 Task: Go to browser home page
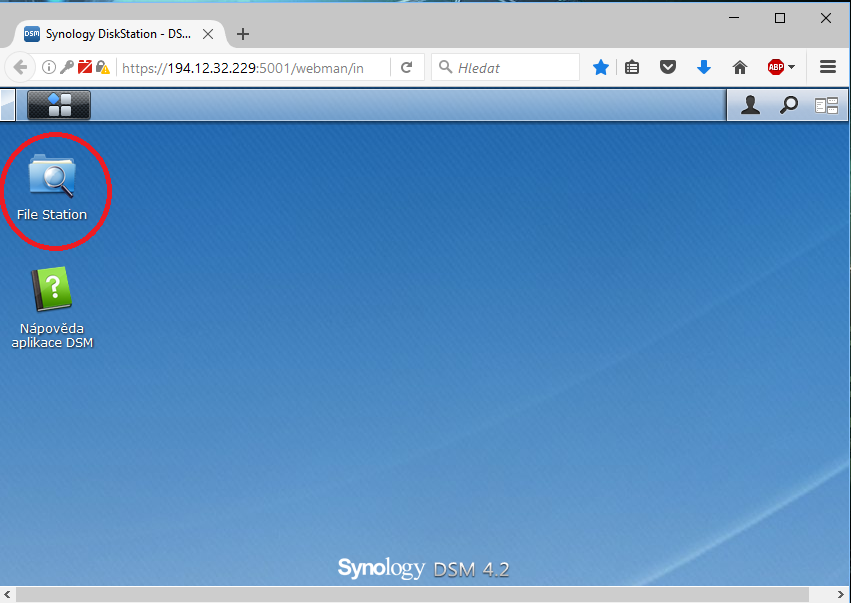tap(740, 67)
